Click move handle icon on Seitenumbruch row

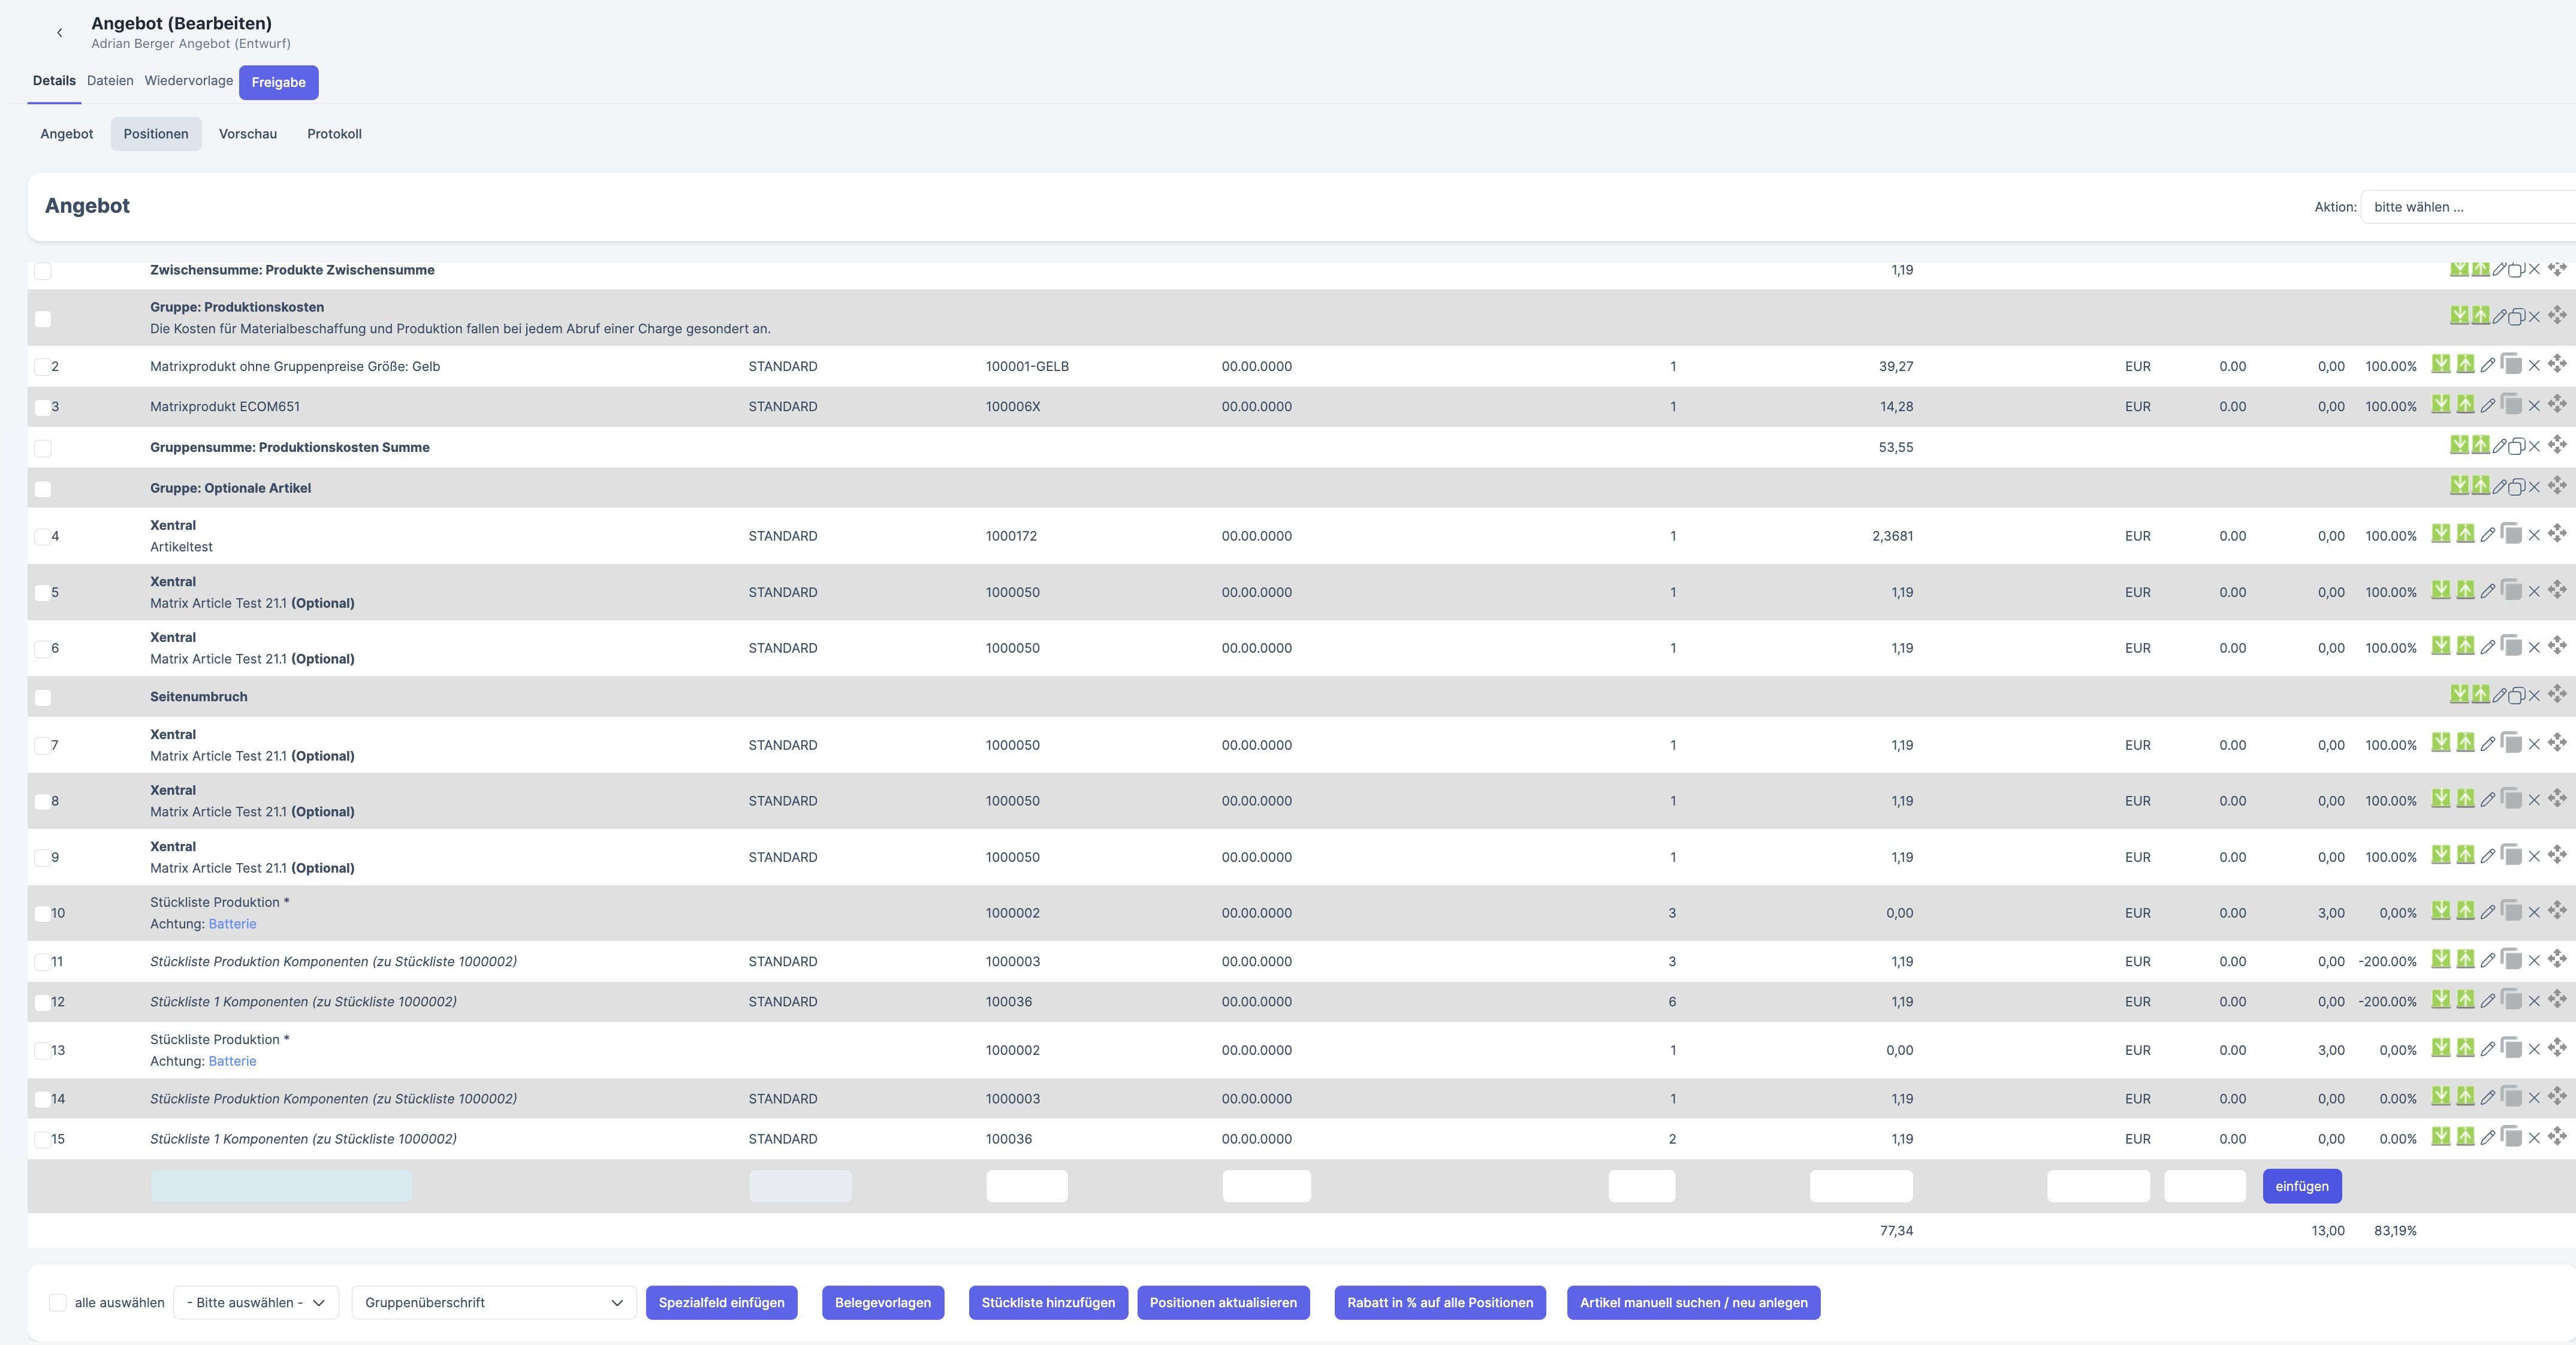2557,694
